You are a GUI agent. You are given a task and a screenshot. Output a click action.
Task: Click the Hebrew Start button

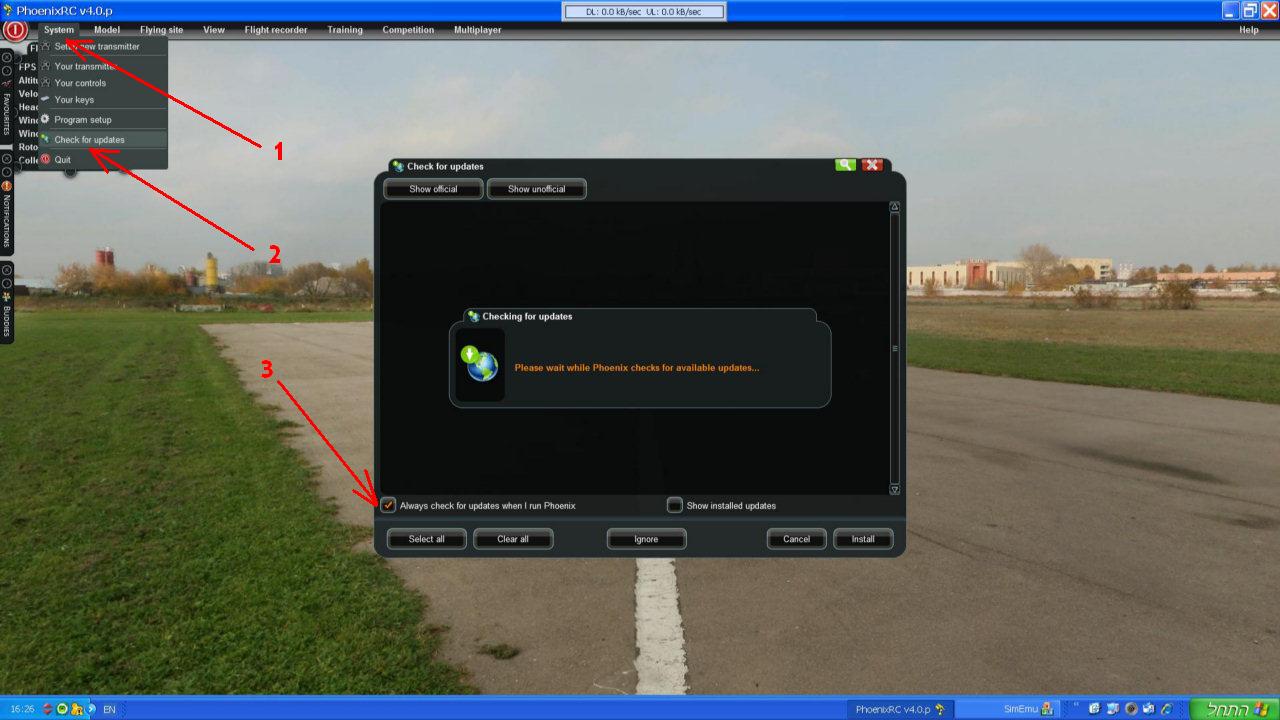pos(1236,709)
